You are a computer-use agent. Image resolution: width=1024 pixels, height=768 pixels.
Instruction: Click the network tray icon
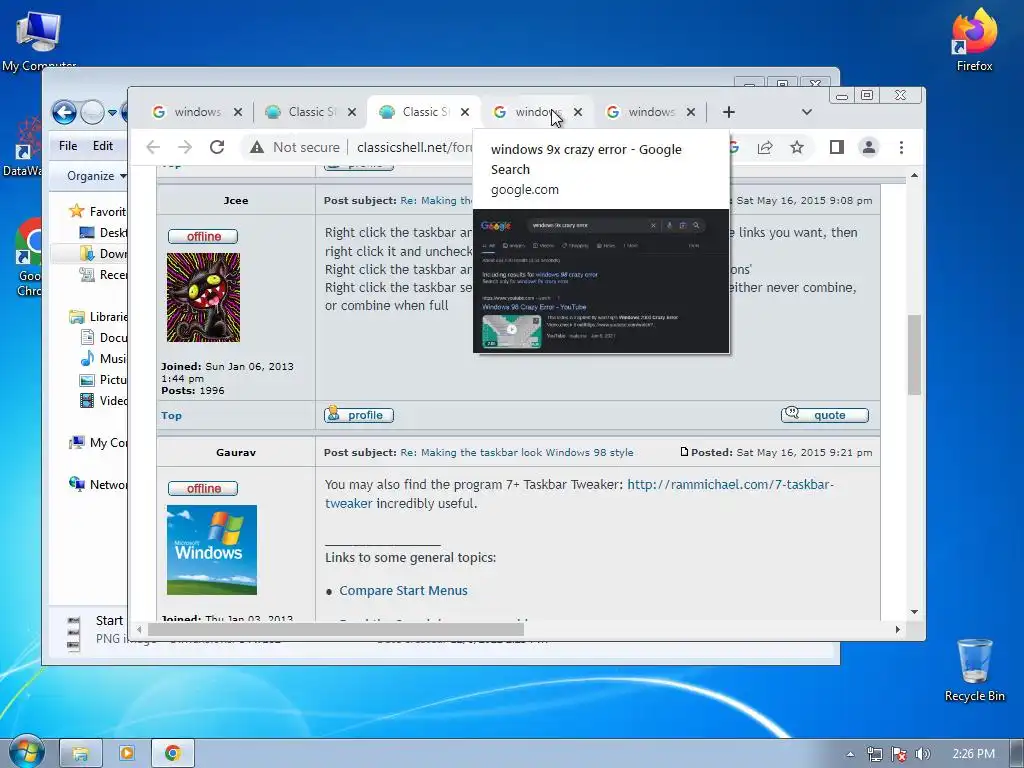tap(874, 754)
